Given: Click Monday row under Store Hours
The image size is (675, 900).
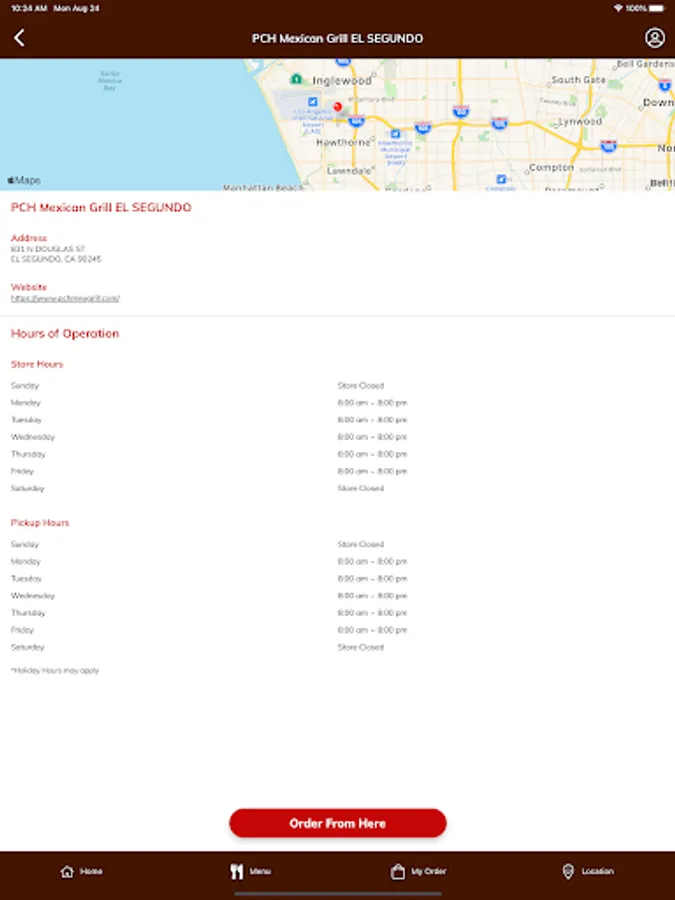Looking at the screenshot, I should pyautogui.click(x=338, y=403).
